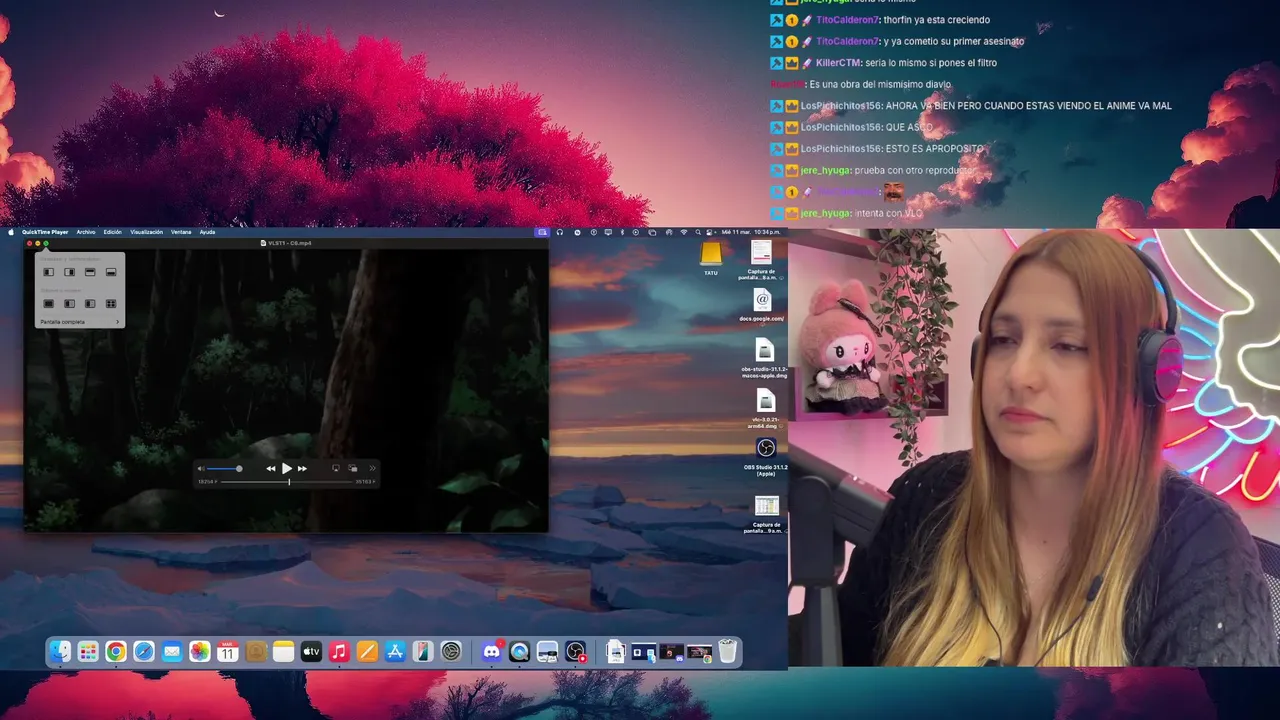Select obs-studio-31.1.2 dmg desktop file
The image size is (1280, 720).
[765, 356]
